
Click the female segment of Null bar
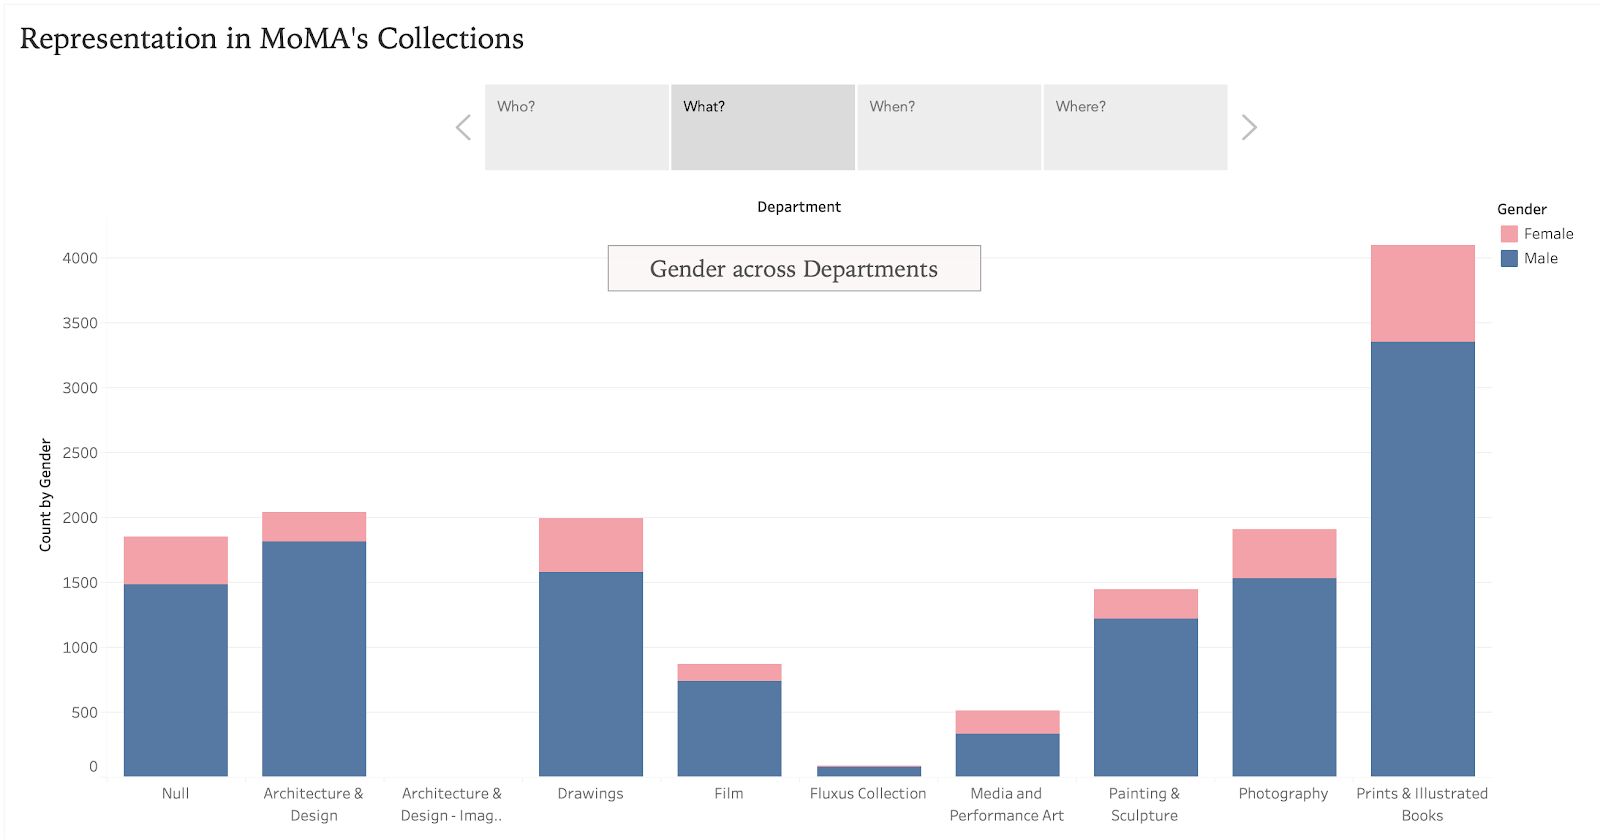pos(176,560)
